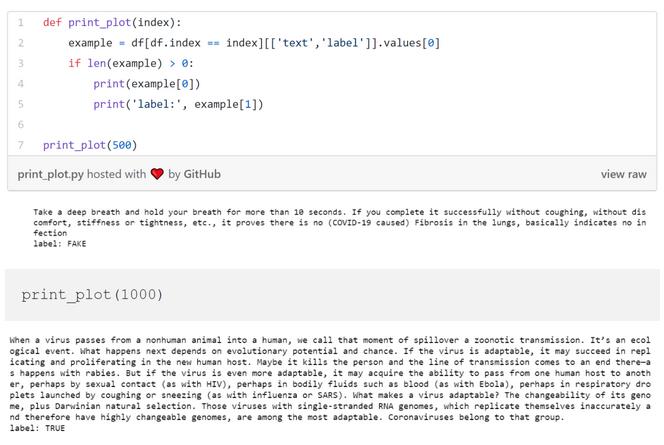Open the GitHub link in gist footer

click(x=202, y=174)
